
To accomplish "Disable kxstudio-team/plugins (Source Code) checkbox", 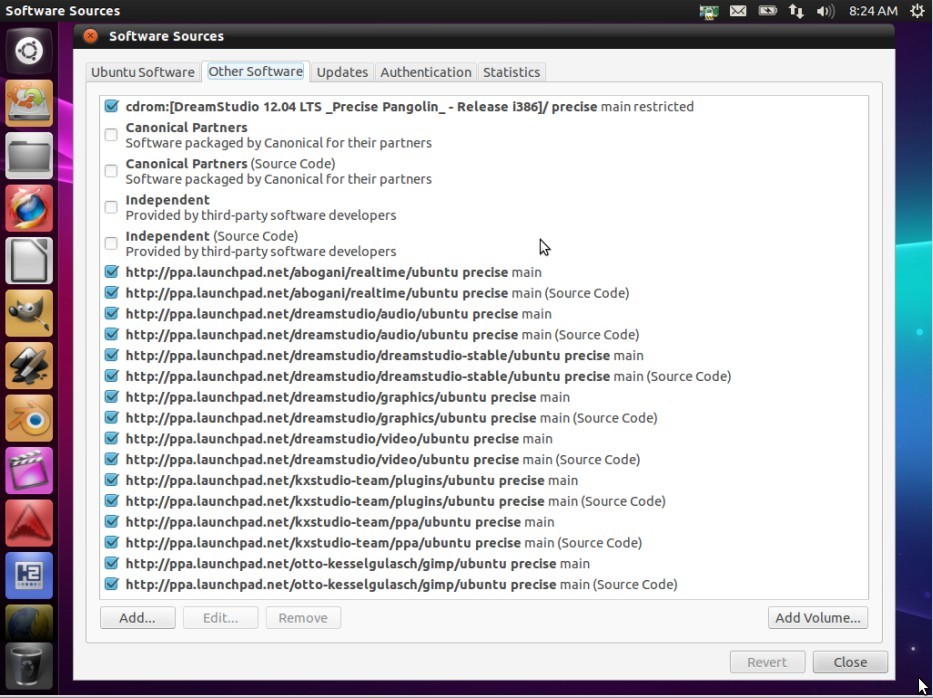I will point(111,501).
